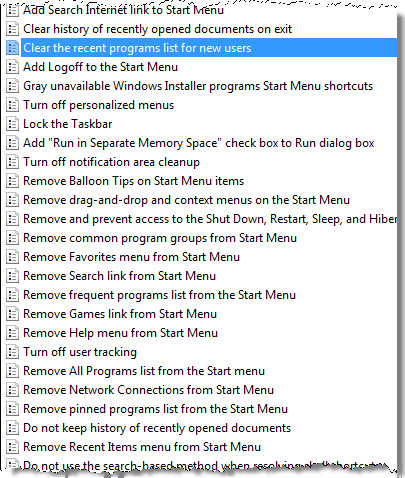
Task: Click the icon beside Turn off personalized menus
Action: 12,105
